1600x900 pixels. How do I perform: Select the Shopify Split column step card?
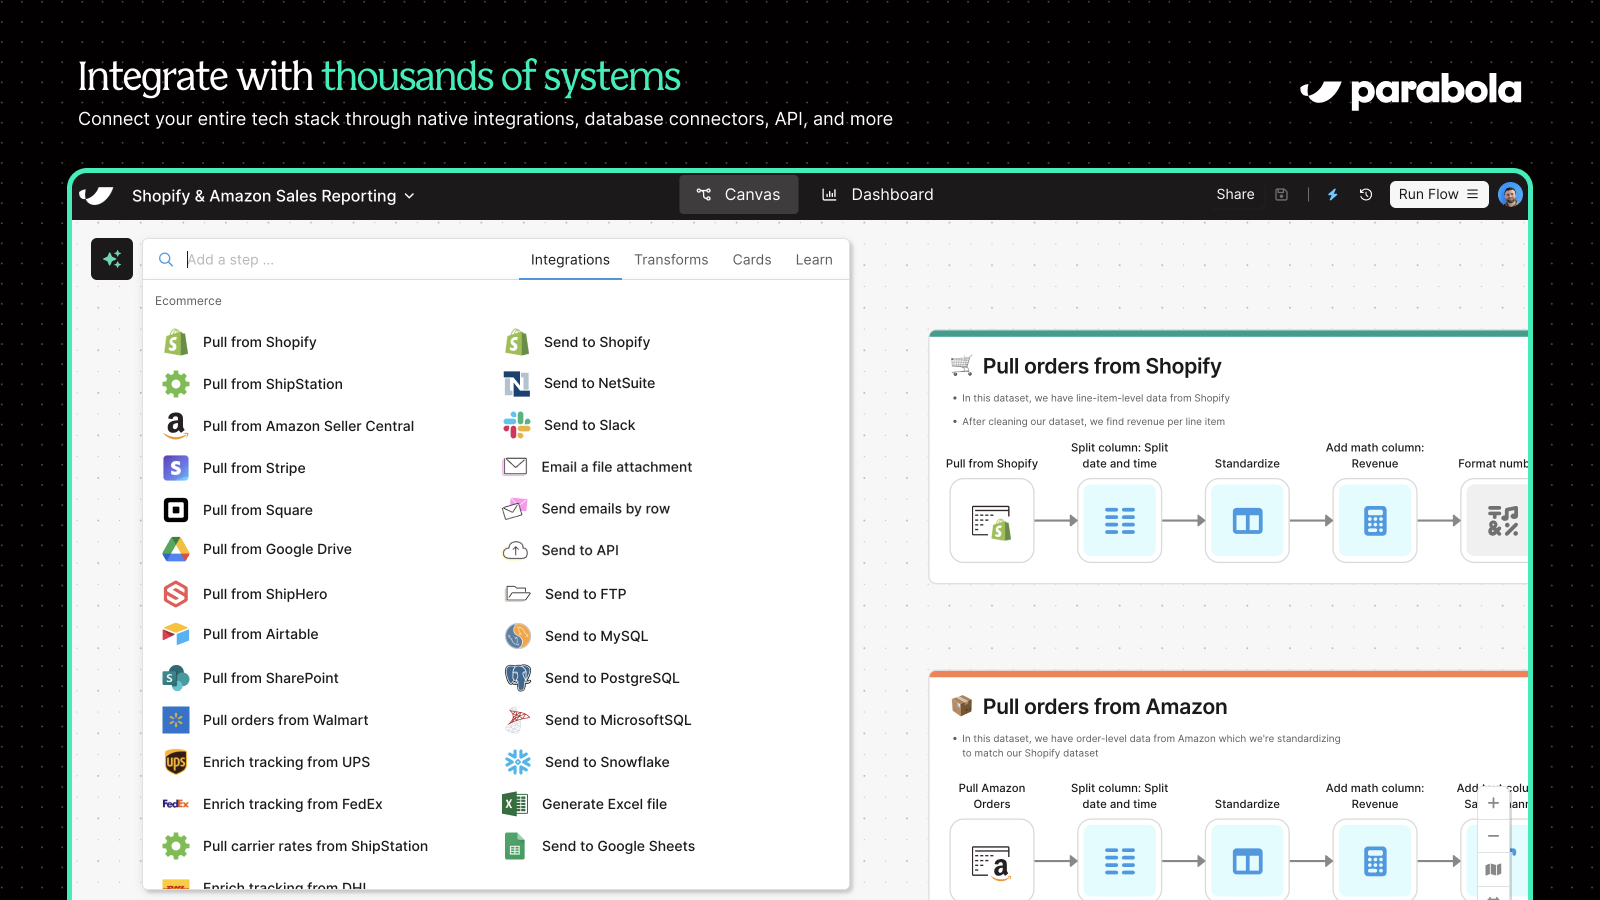coord(1120,520)
